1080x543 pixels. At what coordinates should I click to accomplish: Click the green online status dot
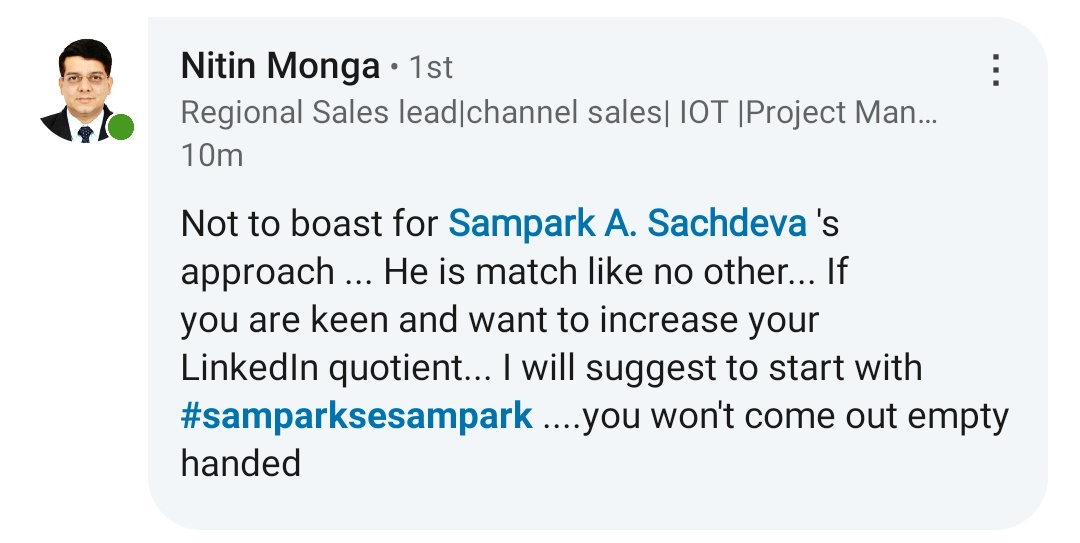click(121, 127)
